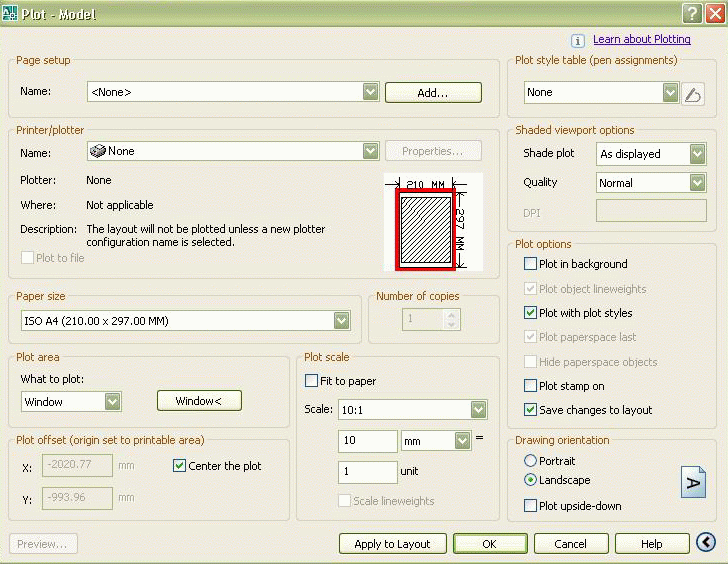Open the Quality dropdown
The image size is (728, 564).
(697, 182)
